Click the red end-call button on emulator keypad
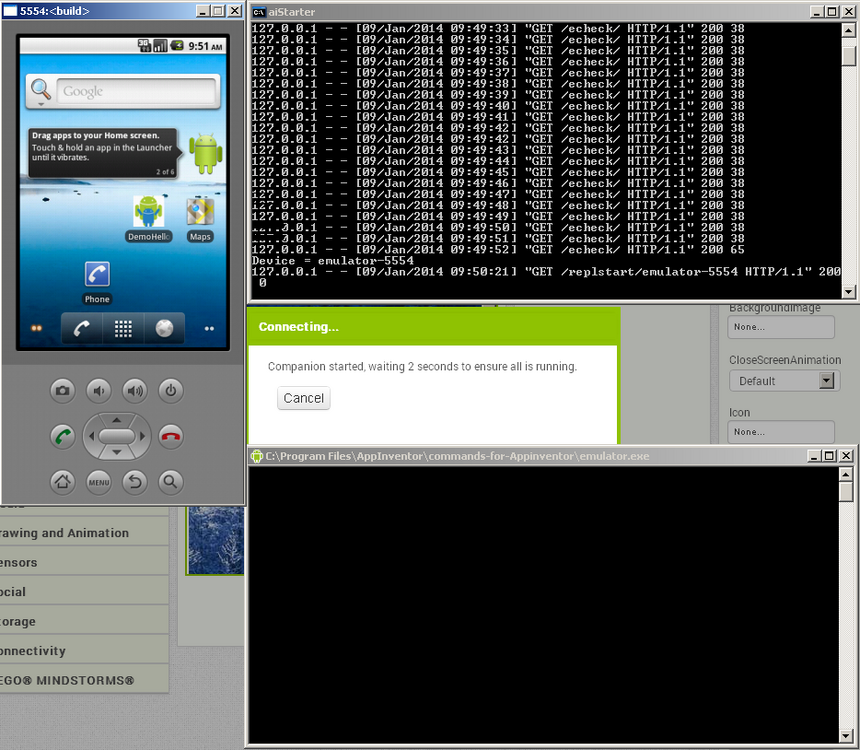The image size is (860, 750). [171, 437]
